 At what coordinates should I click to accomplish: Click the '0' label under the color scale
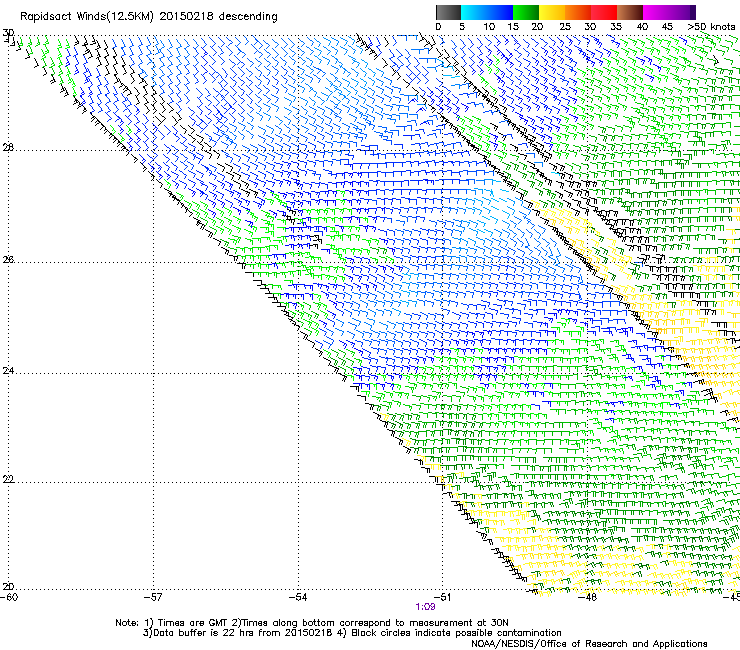pos(438,27)
